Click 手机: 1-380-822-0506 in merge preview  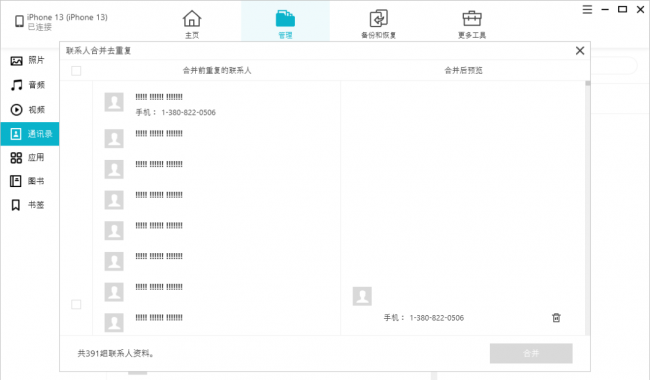tap(424, 318)
